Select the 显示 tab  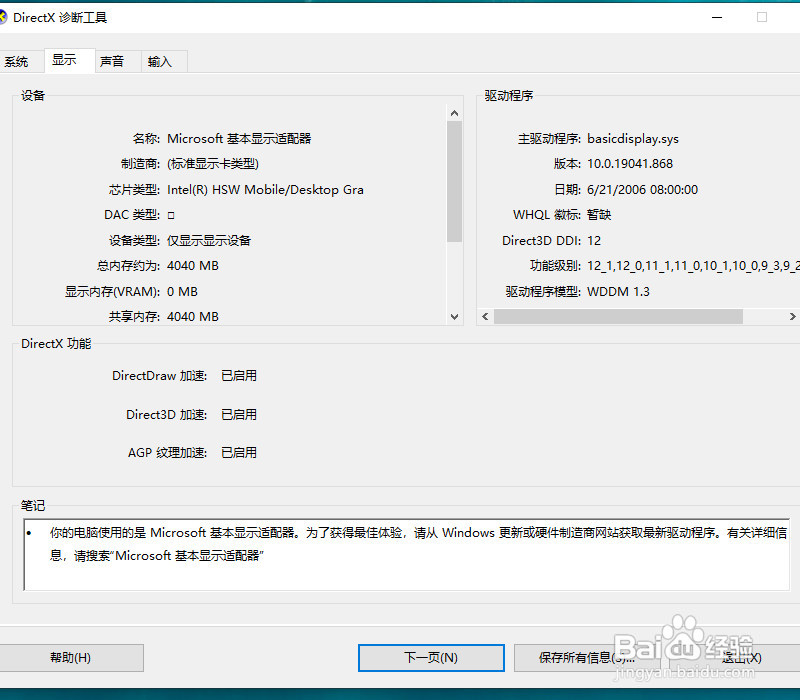(x=70, y=61)
